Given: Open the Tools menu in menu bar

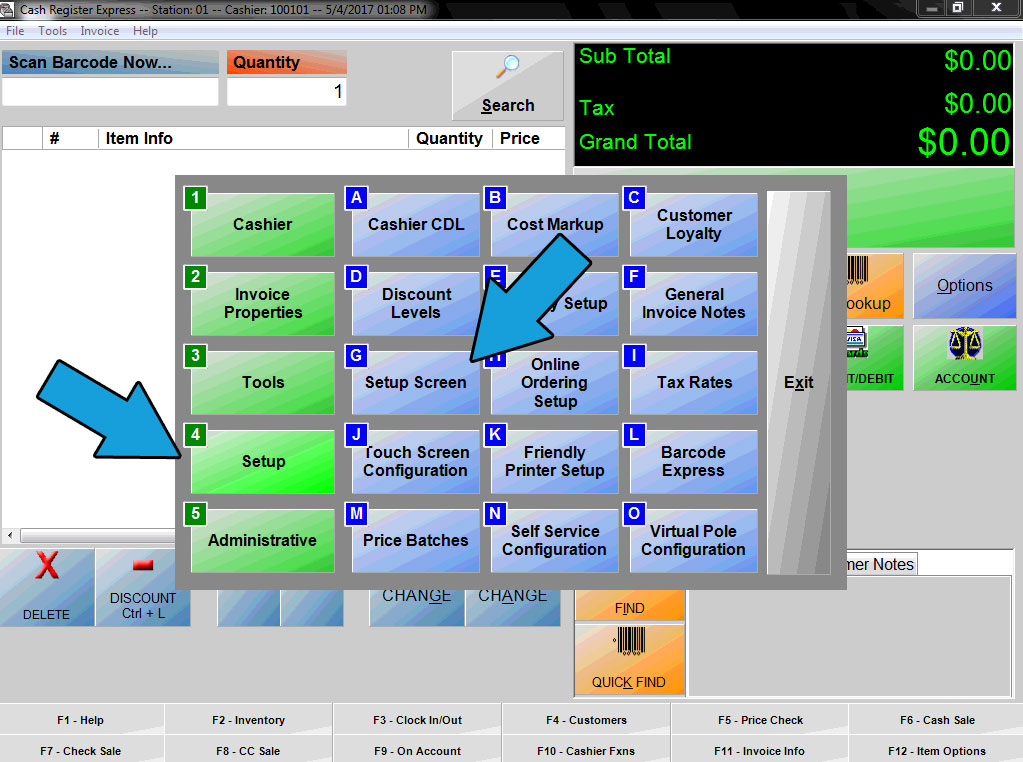Looking at the screenshot, I should [x=52, y=31].
